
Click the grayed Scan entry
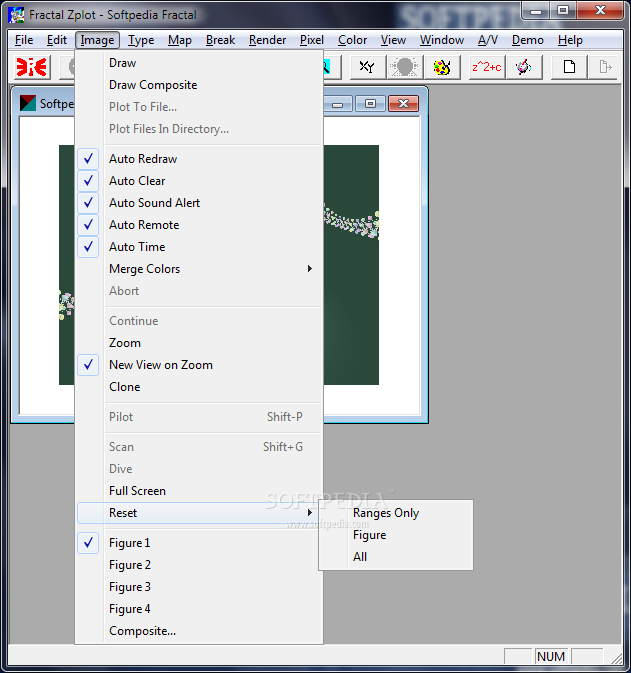click(x=200, y=447)
